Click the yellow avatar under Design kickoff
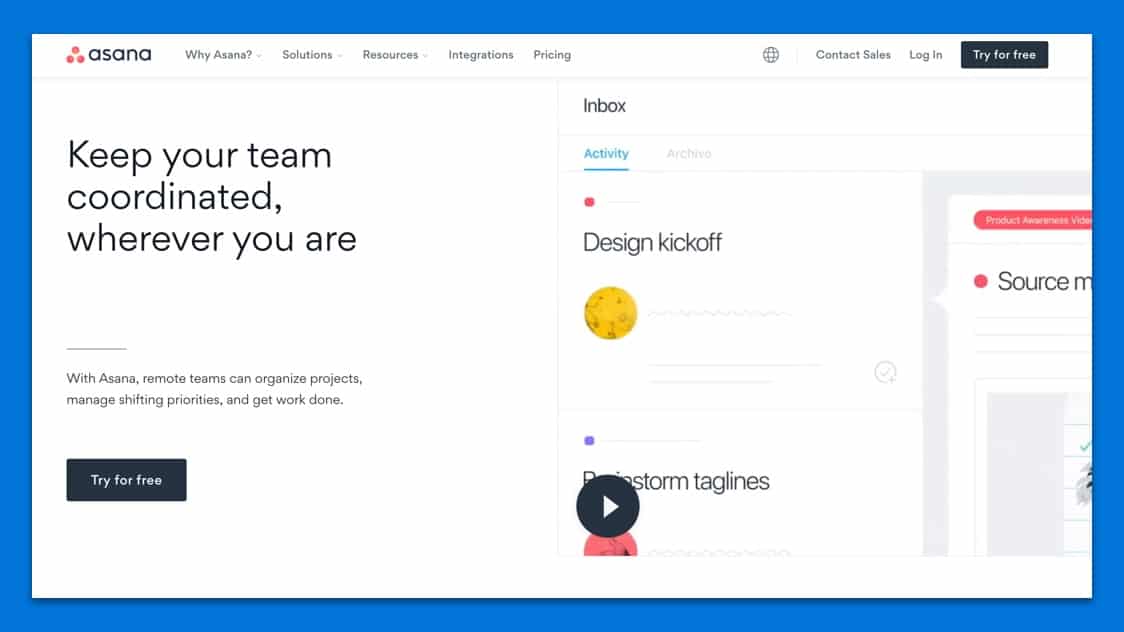 coord(610,313)
